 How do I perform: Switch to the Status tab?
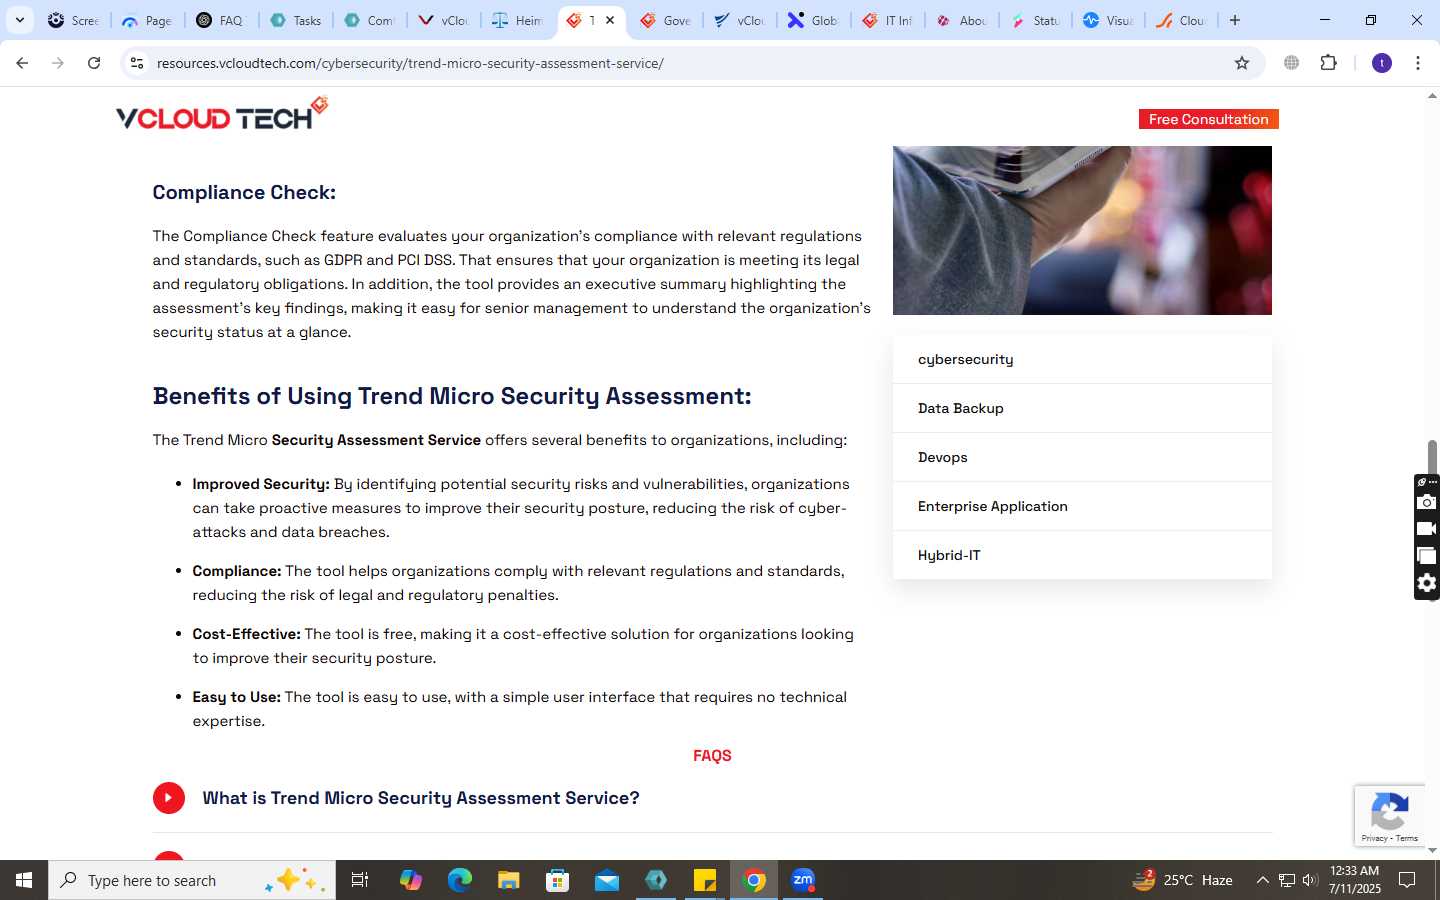1035,20
